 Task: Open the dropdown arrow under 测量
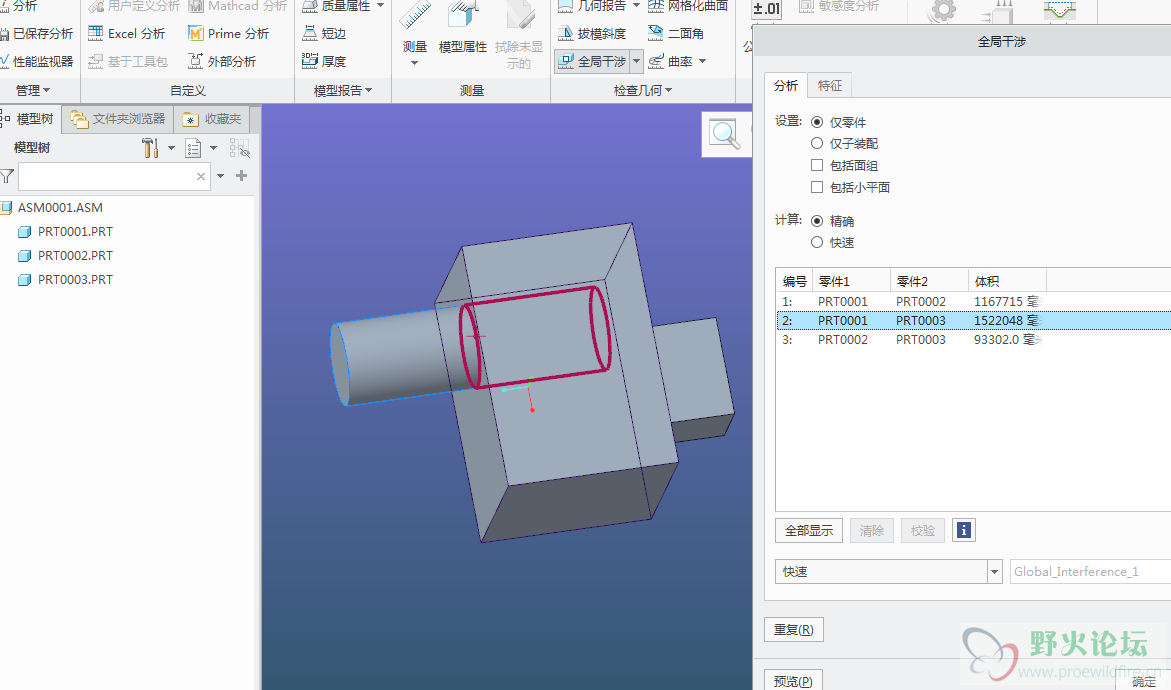tap(414, 63)
